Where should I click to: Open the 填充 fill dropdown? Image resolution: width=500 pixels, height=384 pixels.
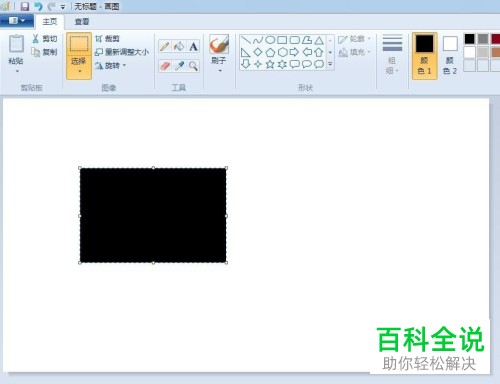(x=354, y=52)
